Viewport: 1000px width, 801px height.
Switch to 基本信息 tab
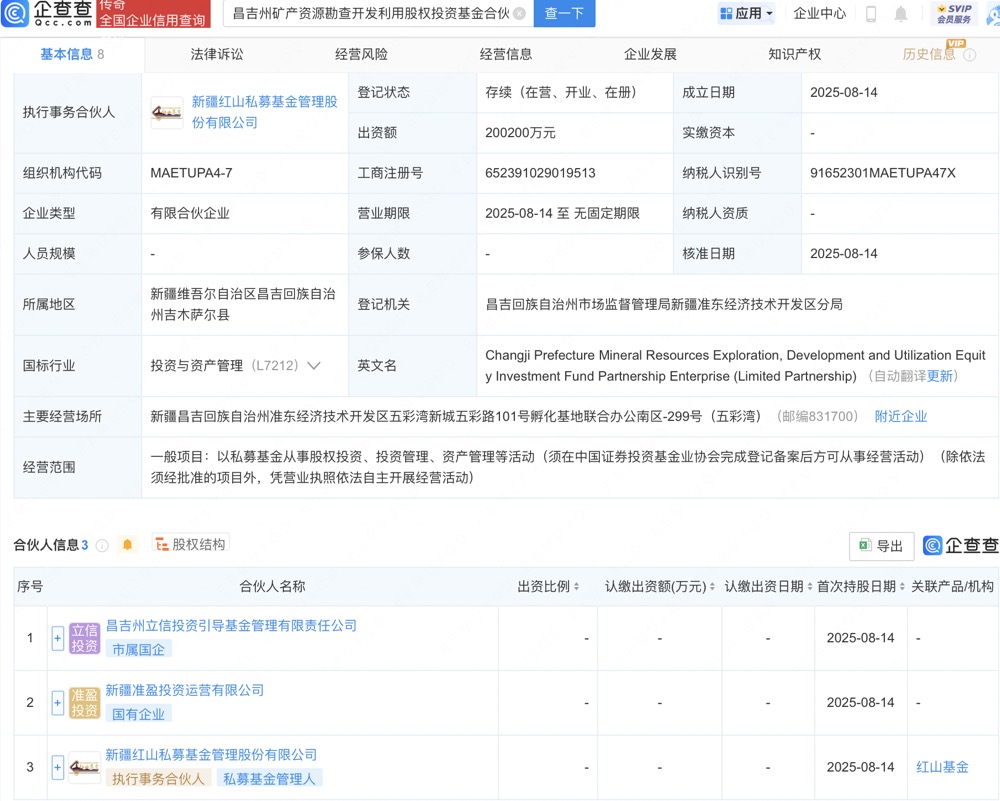tap(72, 55)
